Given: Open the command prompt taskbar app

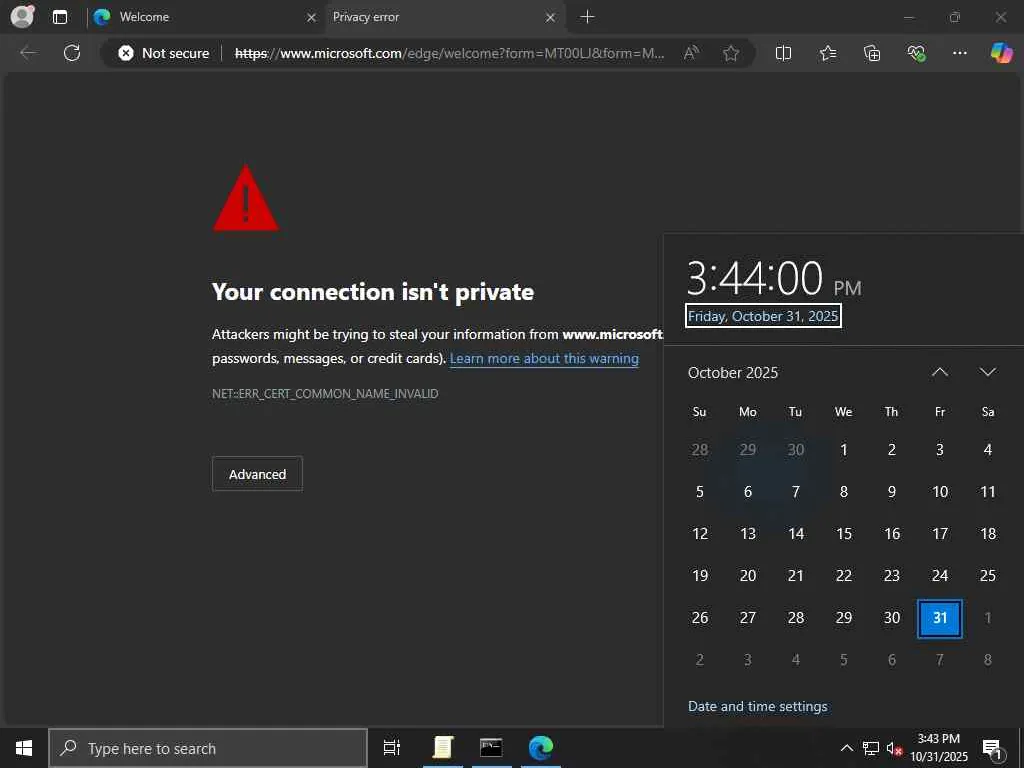Looking at the screenshot, I should [x=491, y=748].
